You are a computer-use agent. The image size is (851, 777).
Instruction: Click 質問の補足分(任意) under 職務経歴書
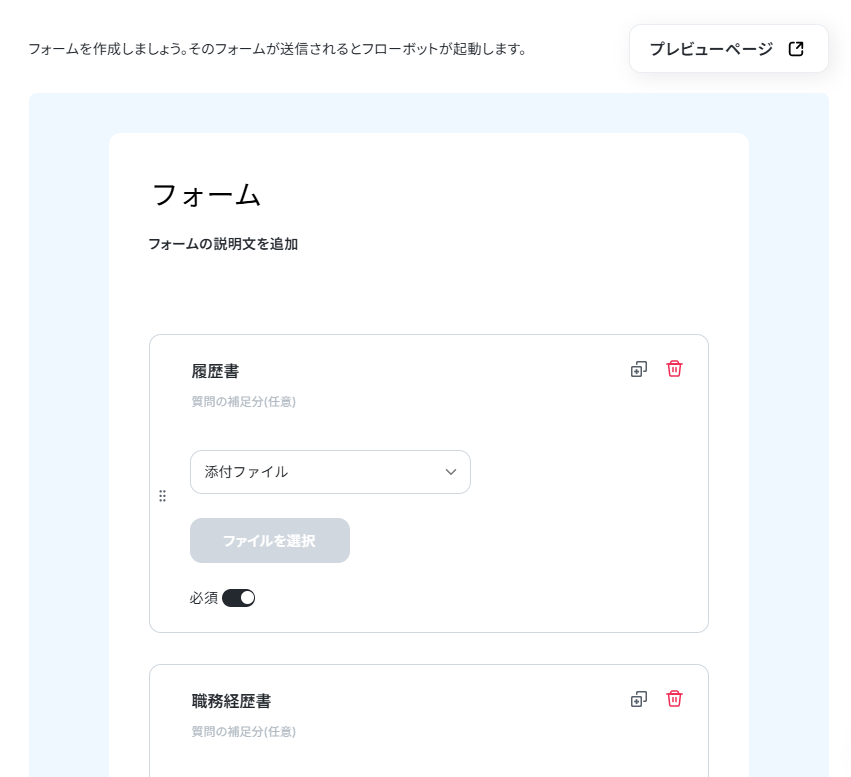tap(244, 732)
